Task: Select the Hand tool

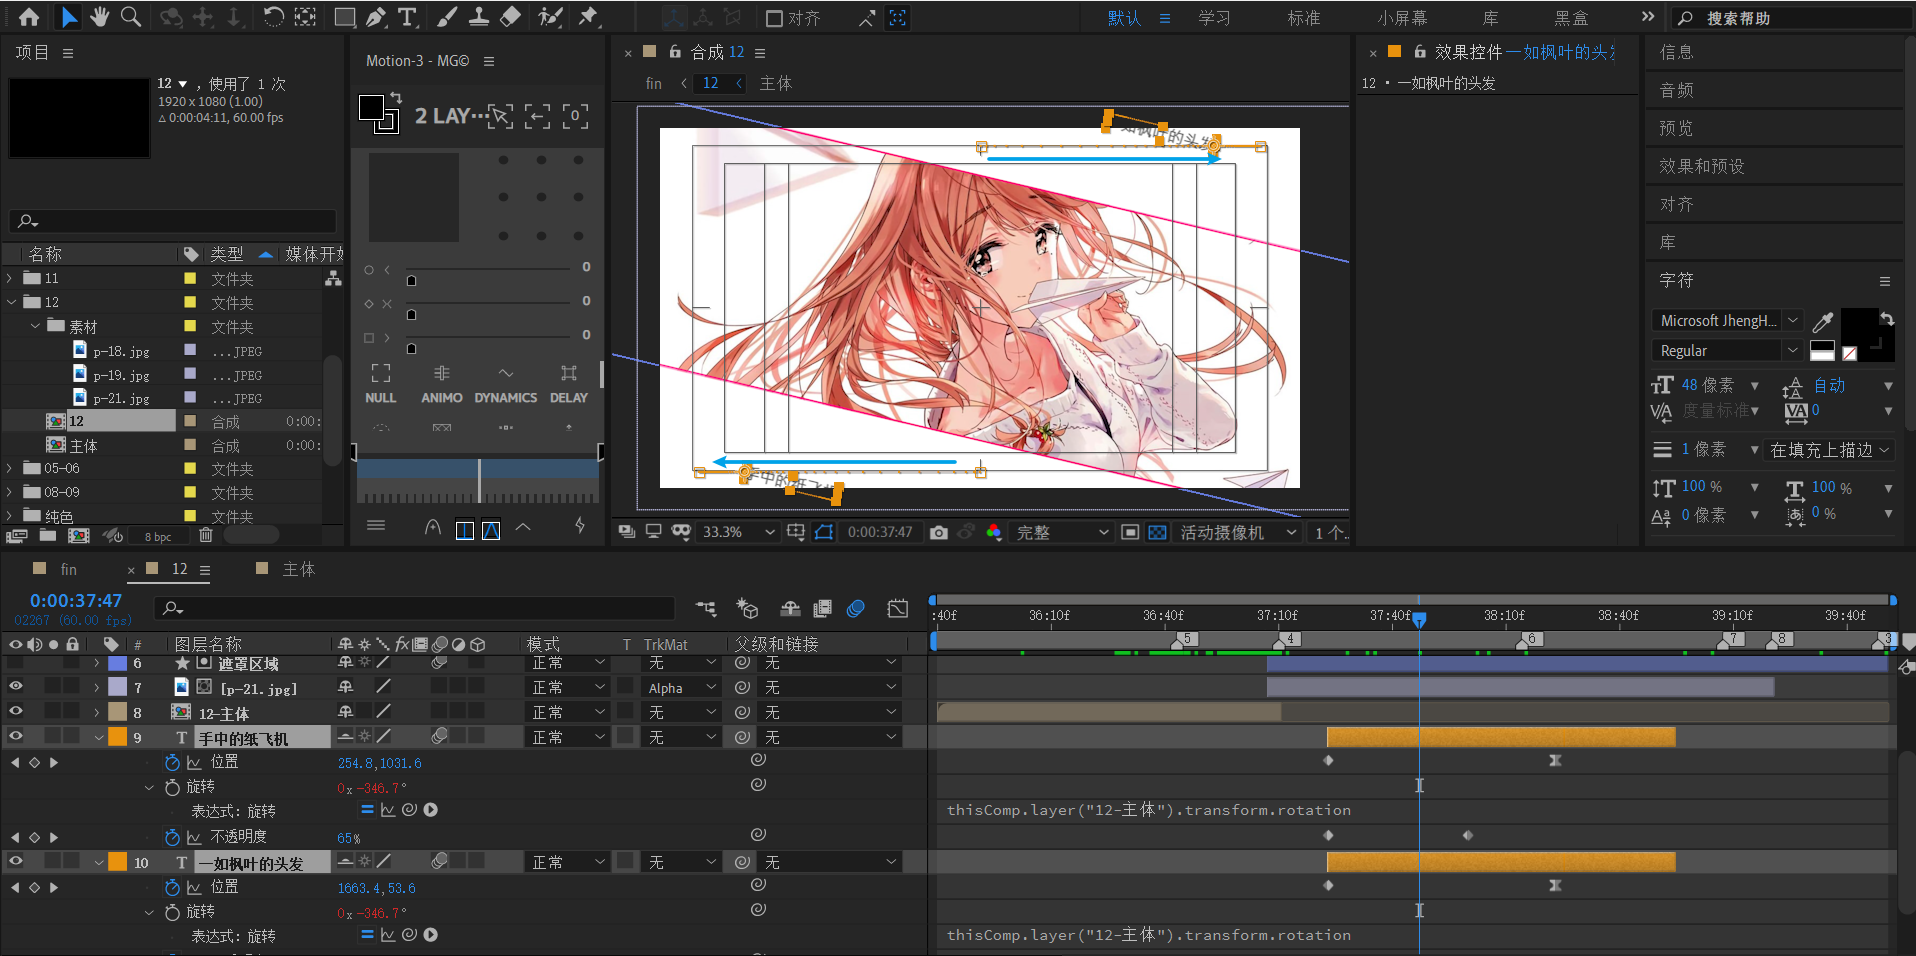Action: point(99,17)
